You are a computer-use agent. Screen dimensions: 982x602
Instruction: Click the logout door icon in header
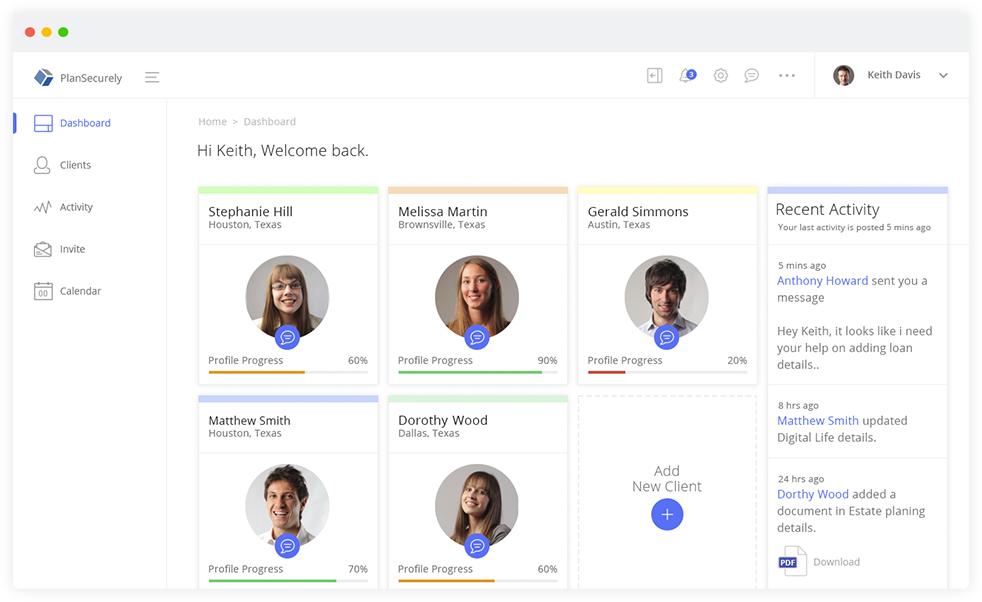pos(654,76)
